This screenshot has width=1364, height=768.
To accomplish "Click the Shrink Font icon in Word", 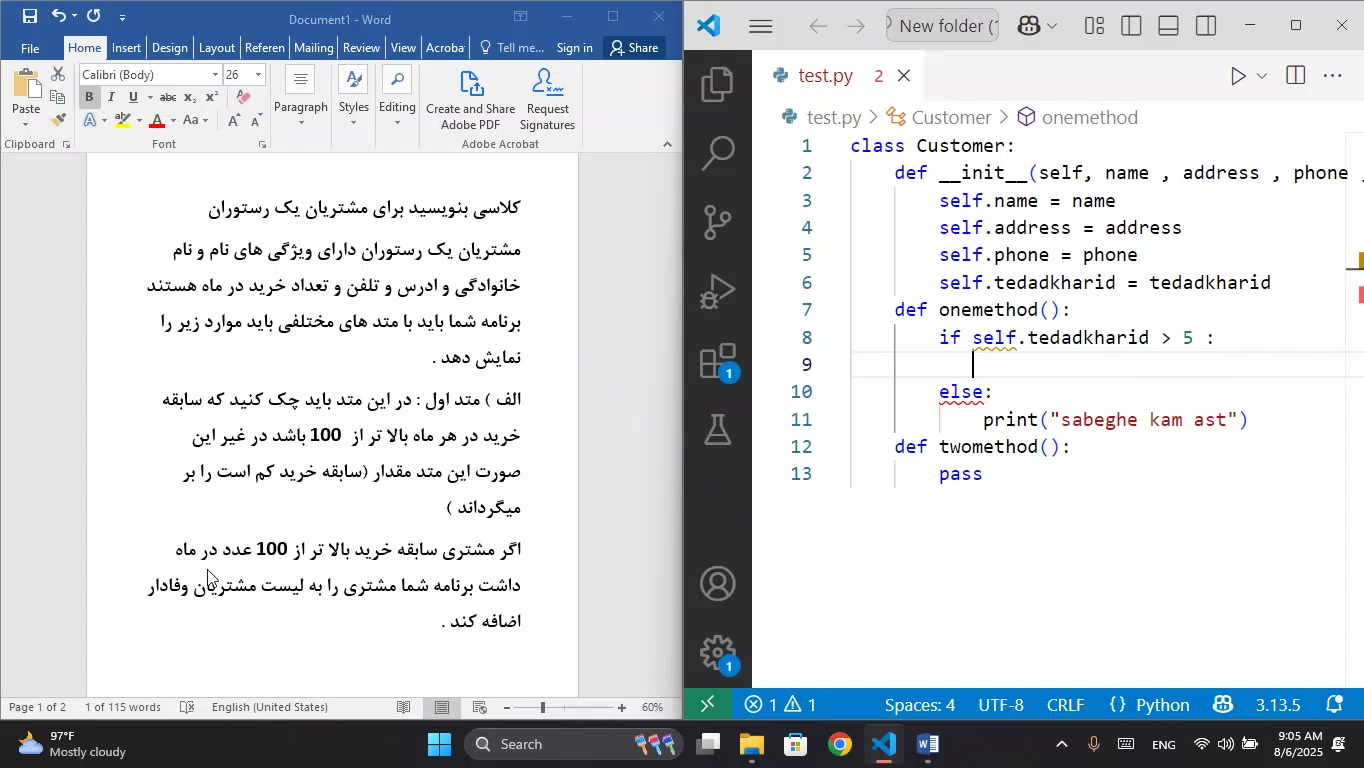I will click(256, 121).
